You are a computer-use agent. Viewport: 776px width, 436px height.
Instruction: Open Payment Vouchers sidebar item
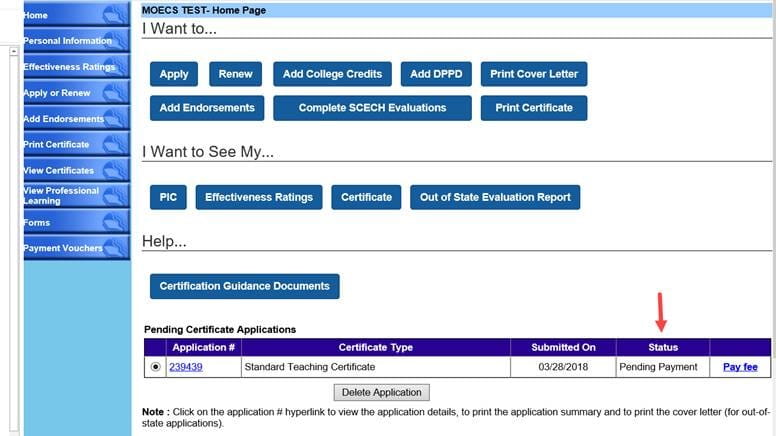point(64,248)
